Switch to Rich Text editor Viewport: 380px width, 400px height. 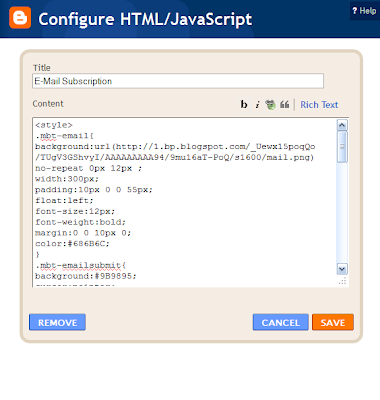click(x=319, y=105)
